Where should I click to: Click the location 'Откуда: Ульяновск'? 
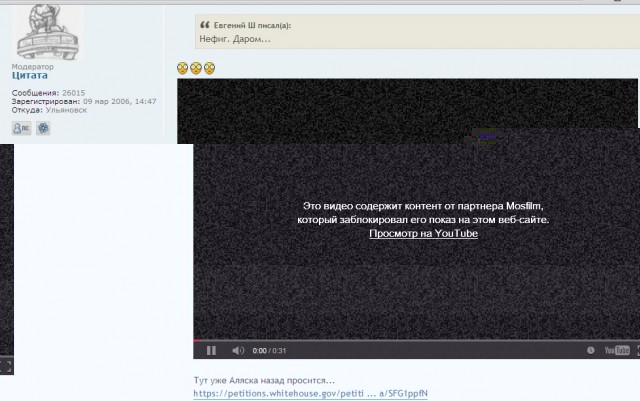coord(49,110)
